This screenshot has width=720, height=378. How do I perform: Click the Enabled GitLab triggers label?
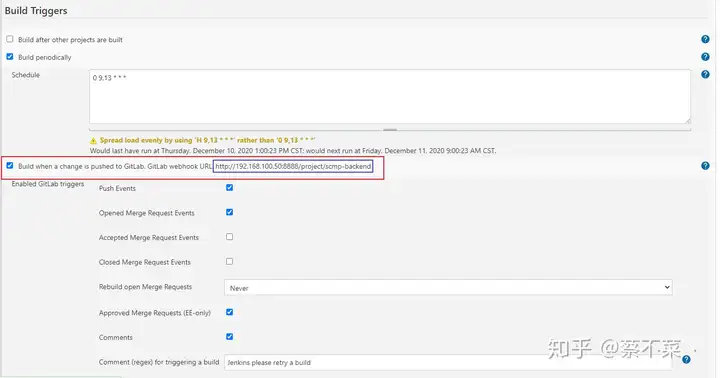[48, 184]
